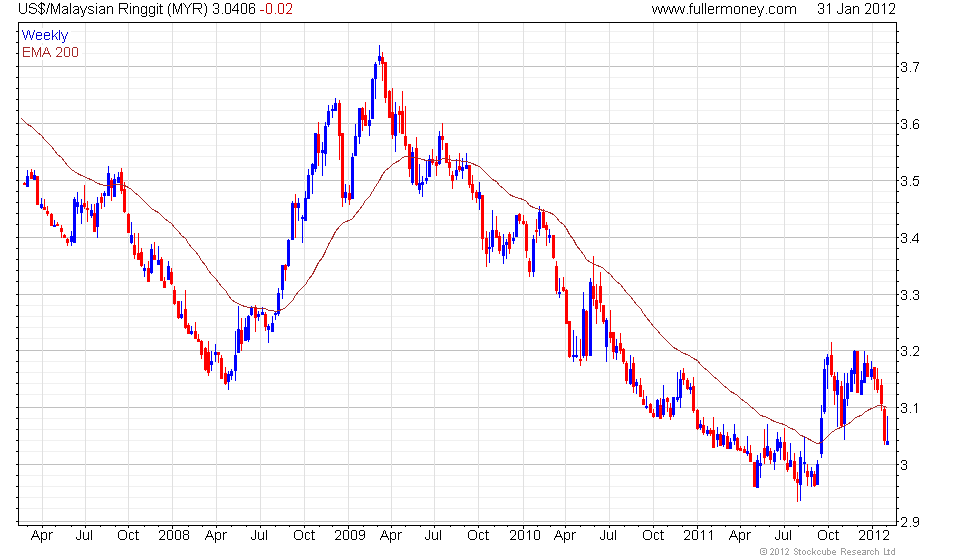Viewport: 980px width, 560px height.
Task: Click the 2008 year label on time axis
Action: (x=174, y=536)
